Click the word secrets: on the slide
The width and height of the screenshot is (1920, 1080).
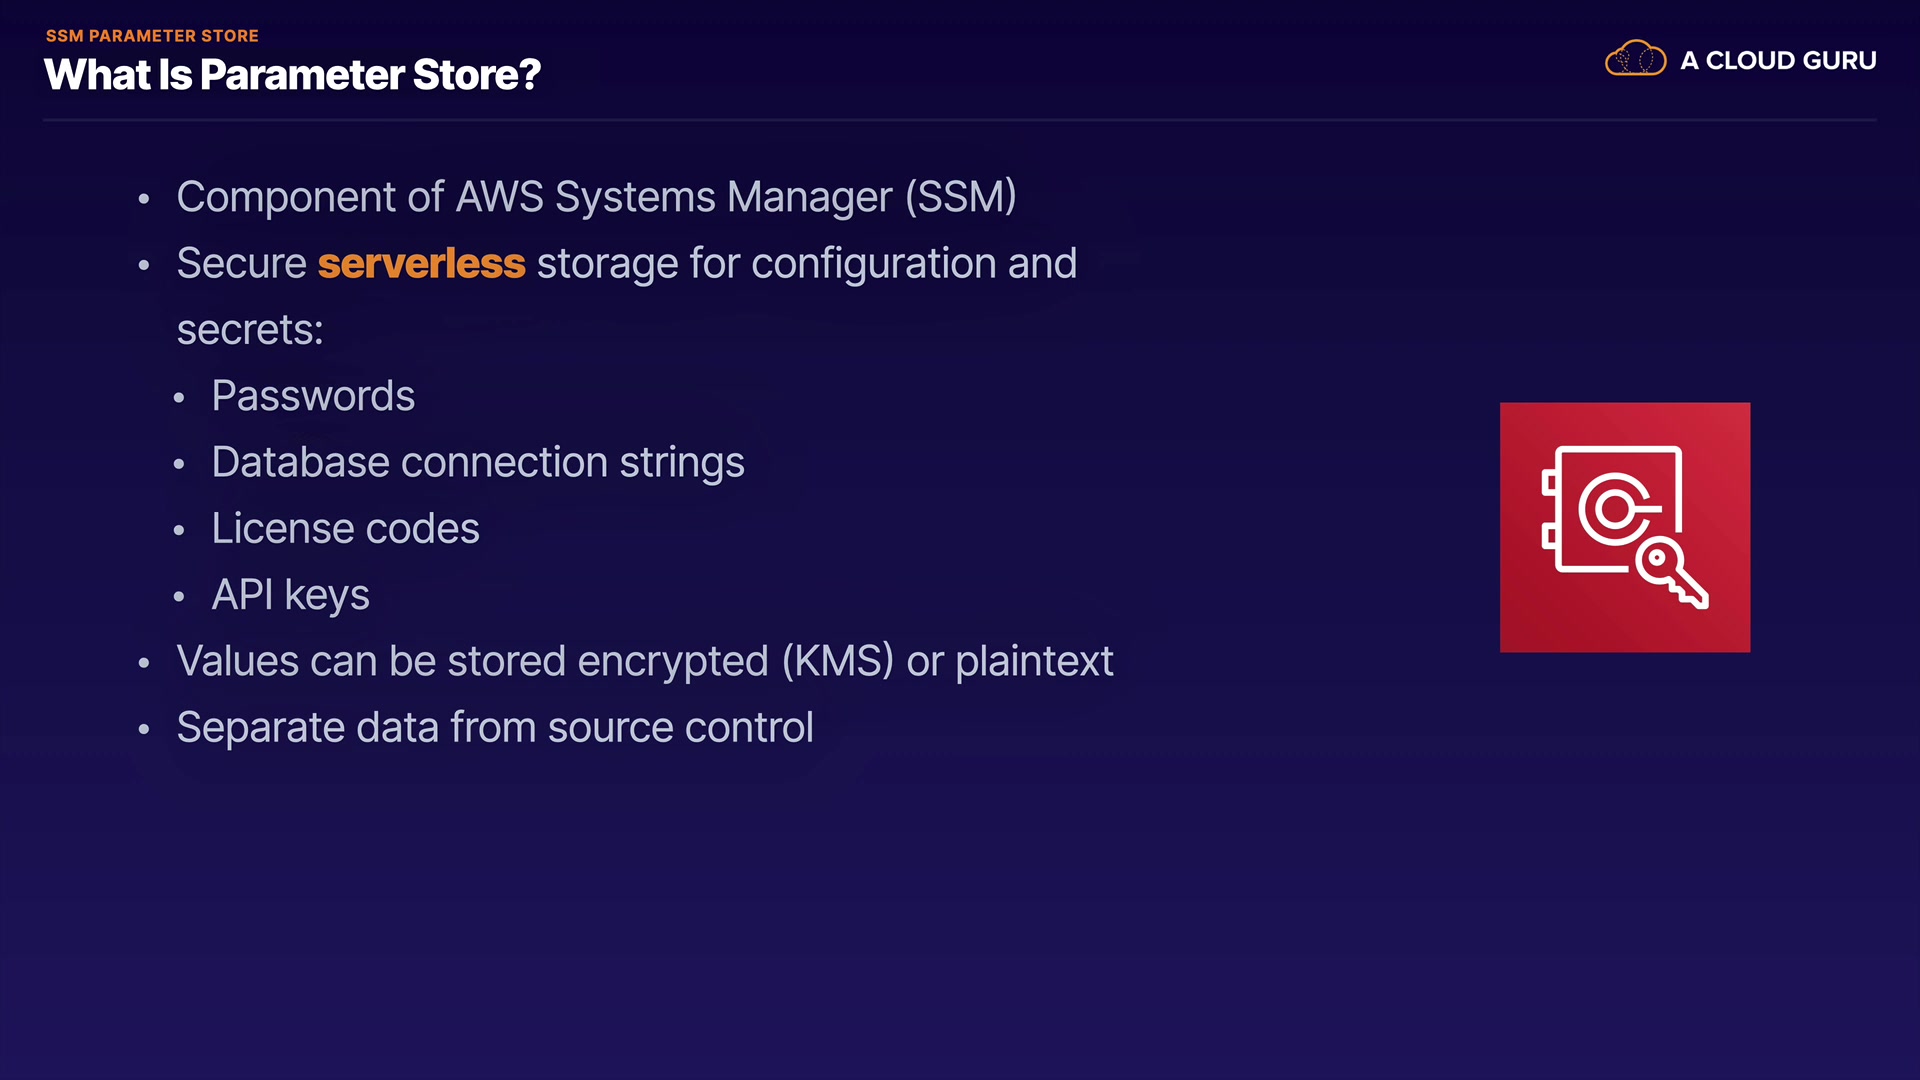pyautogui.click(x=250, y=330)
